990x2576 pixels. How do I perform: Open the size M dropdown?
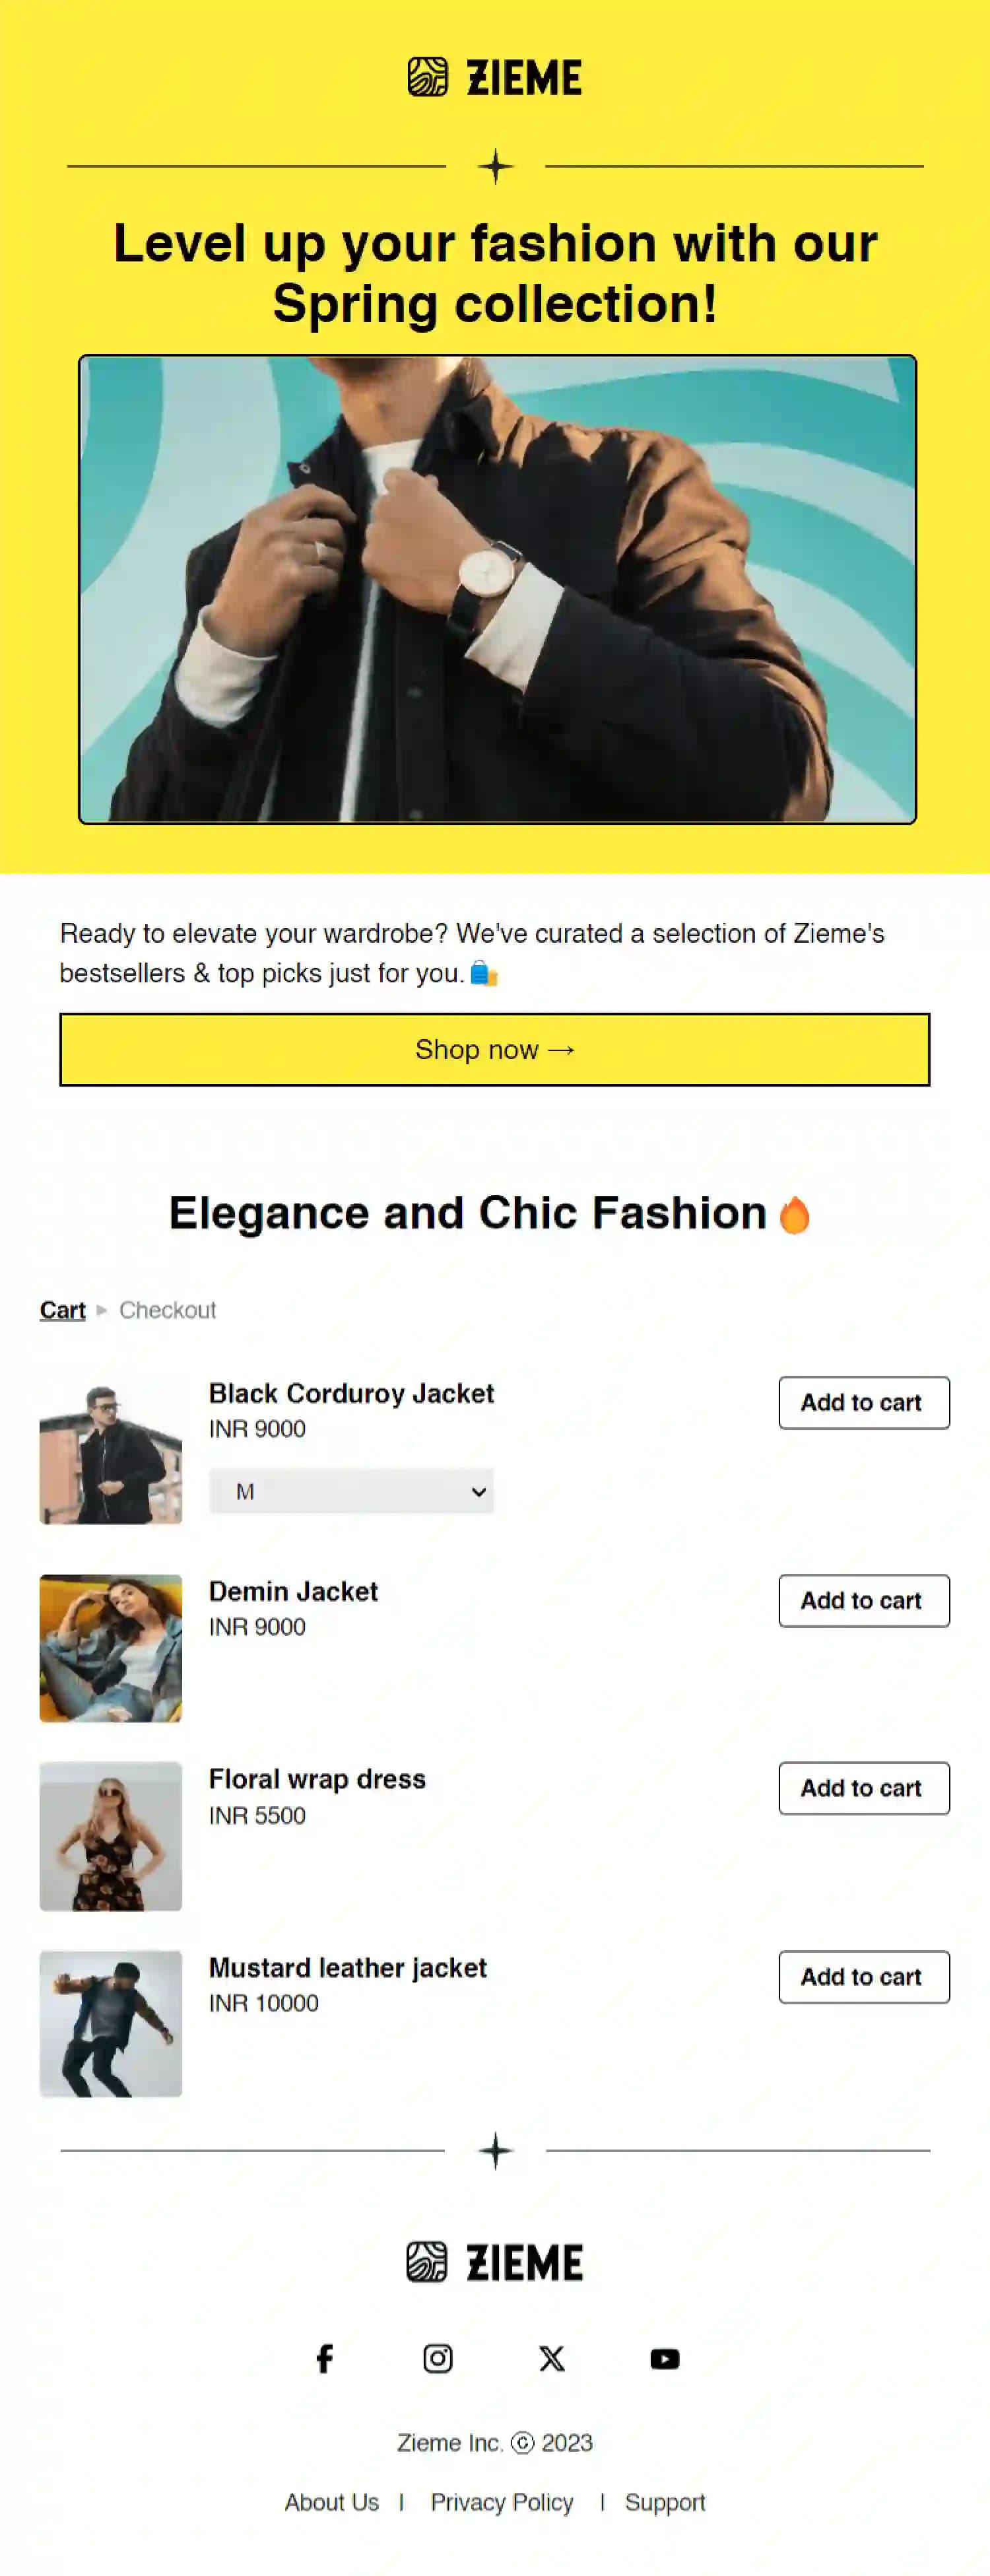pos(351,1491)
